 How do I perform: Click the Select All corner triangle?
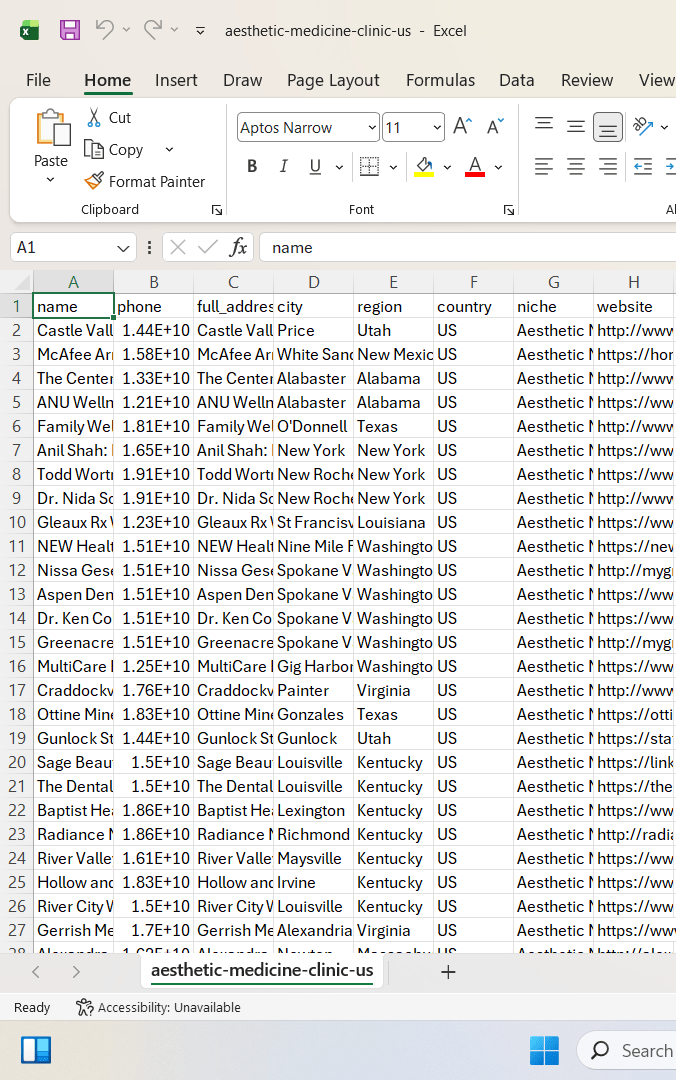22,282
